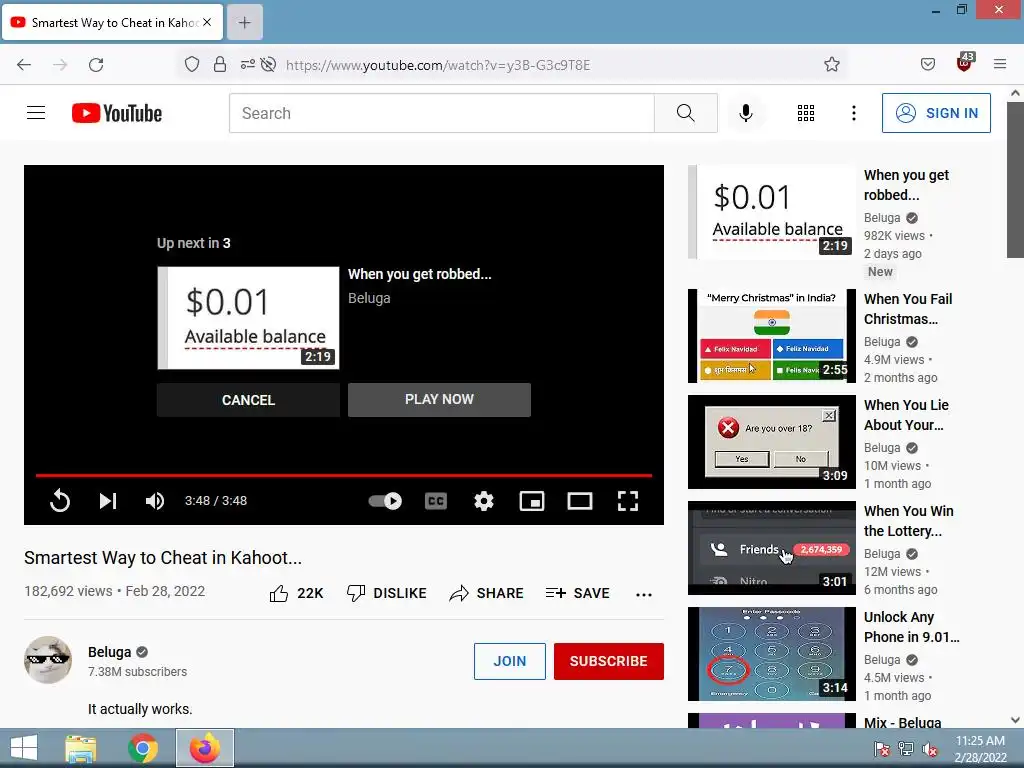This screenshot has height=768, width=1024.
Task: Open the YouTube settings three-dot menu
Action: coord(854,113)
